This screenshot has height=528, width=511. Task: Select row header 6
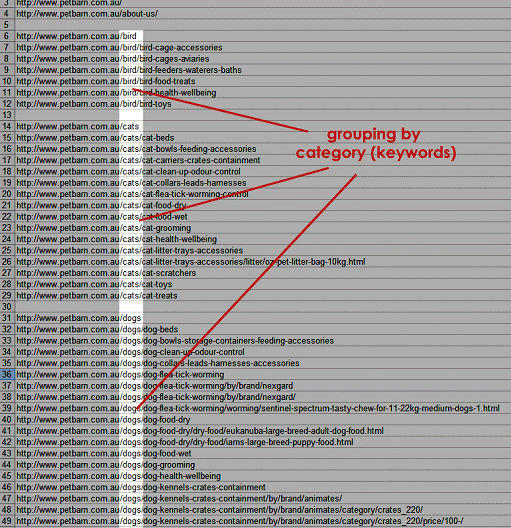point(7,36)
